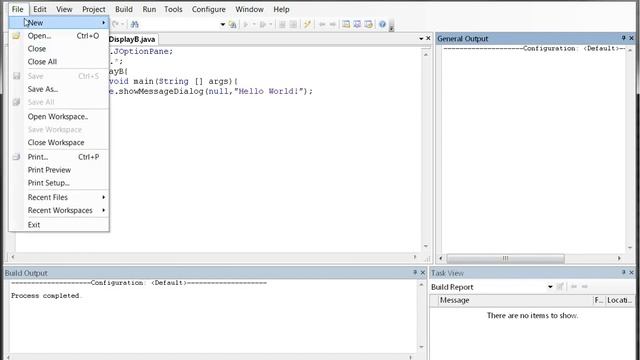
Task: Pin the Task View panel
Action: coord(624,272)
